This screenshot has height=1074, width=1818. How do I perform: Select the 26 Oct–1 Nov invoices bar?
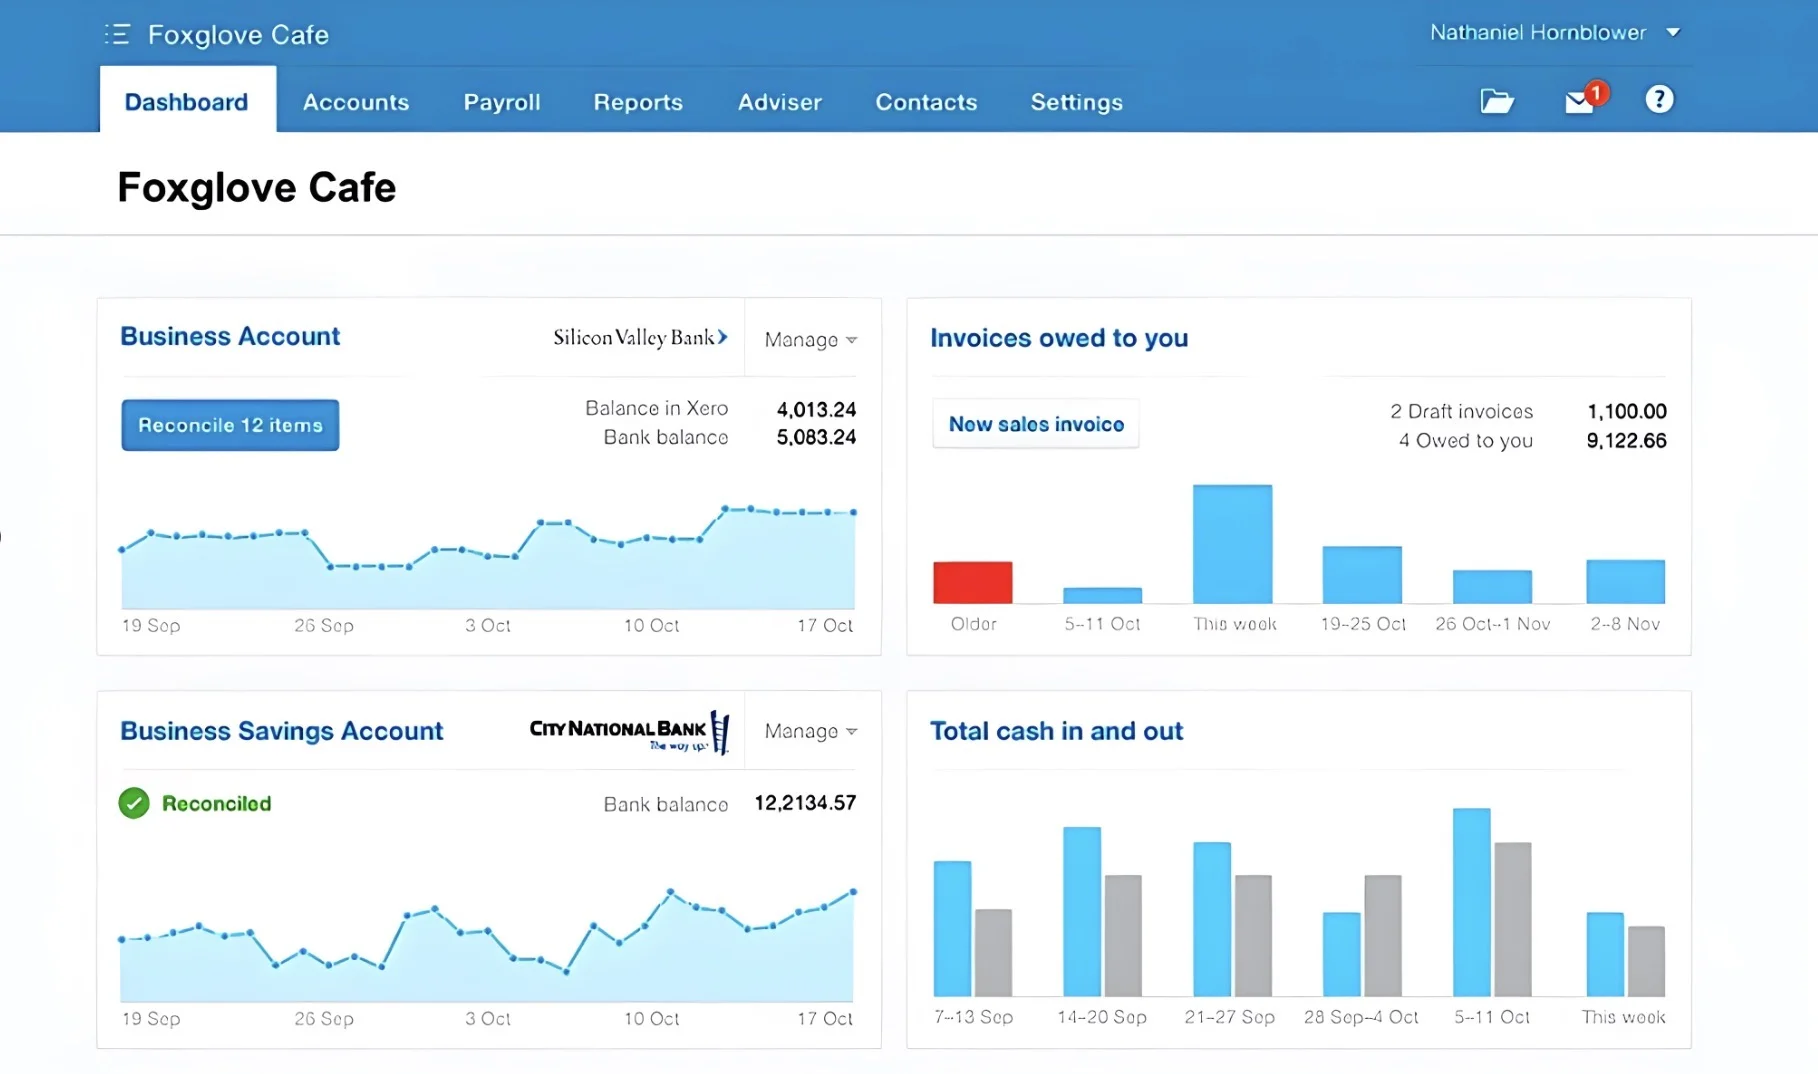point(1492,587)
